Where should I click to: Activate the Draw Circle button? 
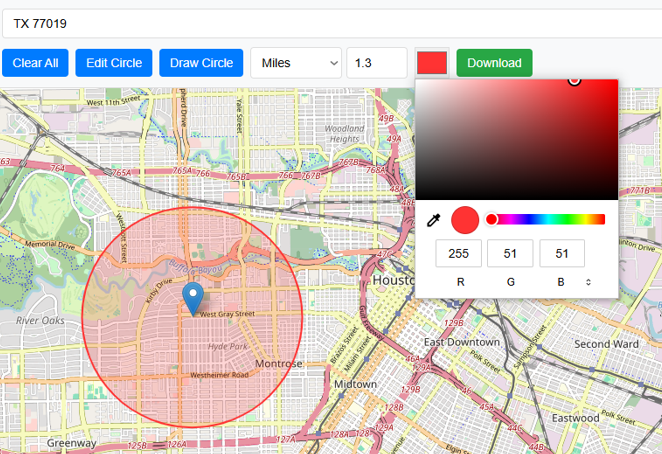point(201,63)
